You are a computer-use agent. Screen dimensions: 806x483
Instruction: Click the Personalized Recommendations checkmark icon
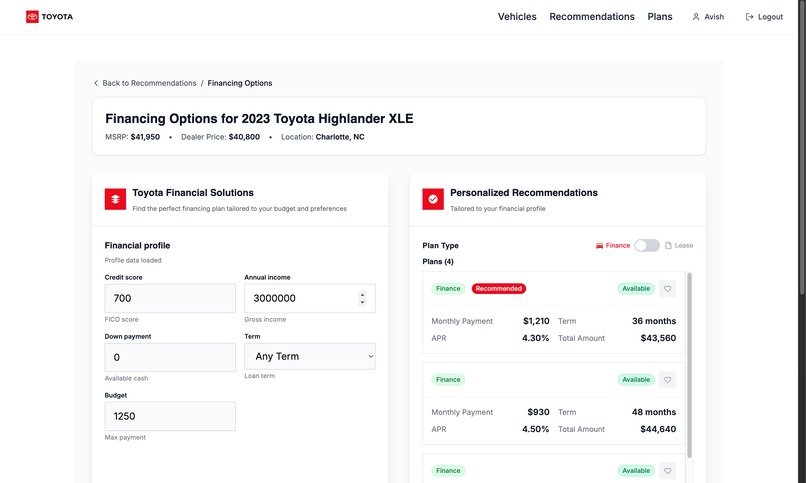[x=433, y=199]
